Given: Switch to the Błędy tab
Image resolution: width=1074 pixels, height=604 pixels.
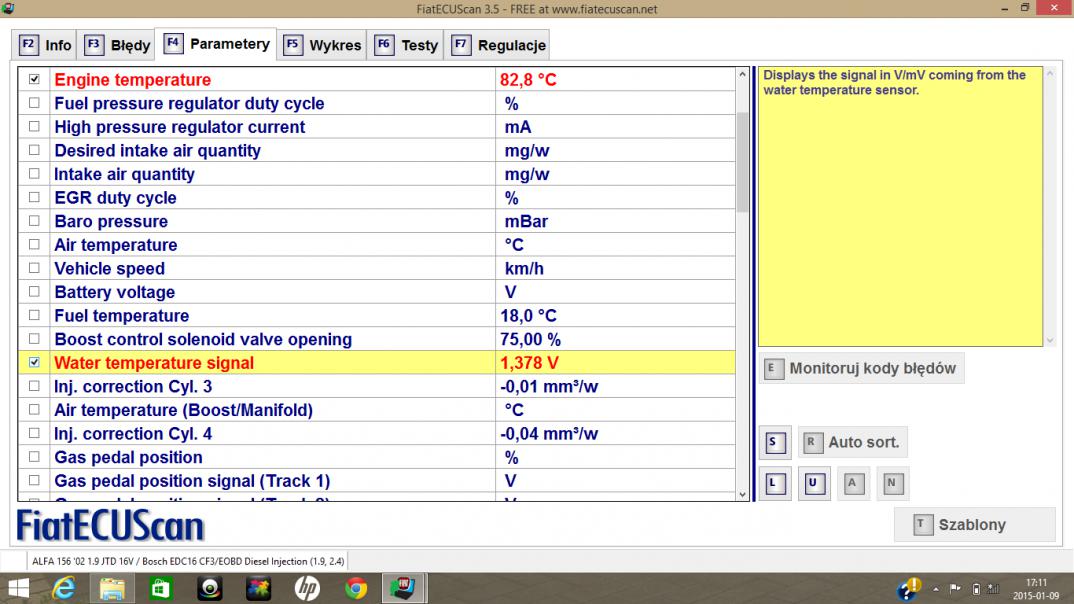Looking at the screenshot, I should point(119,45).
